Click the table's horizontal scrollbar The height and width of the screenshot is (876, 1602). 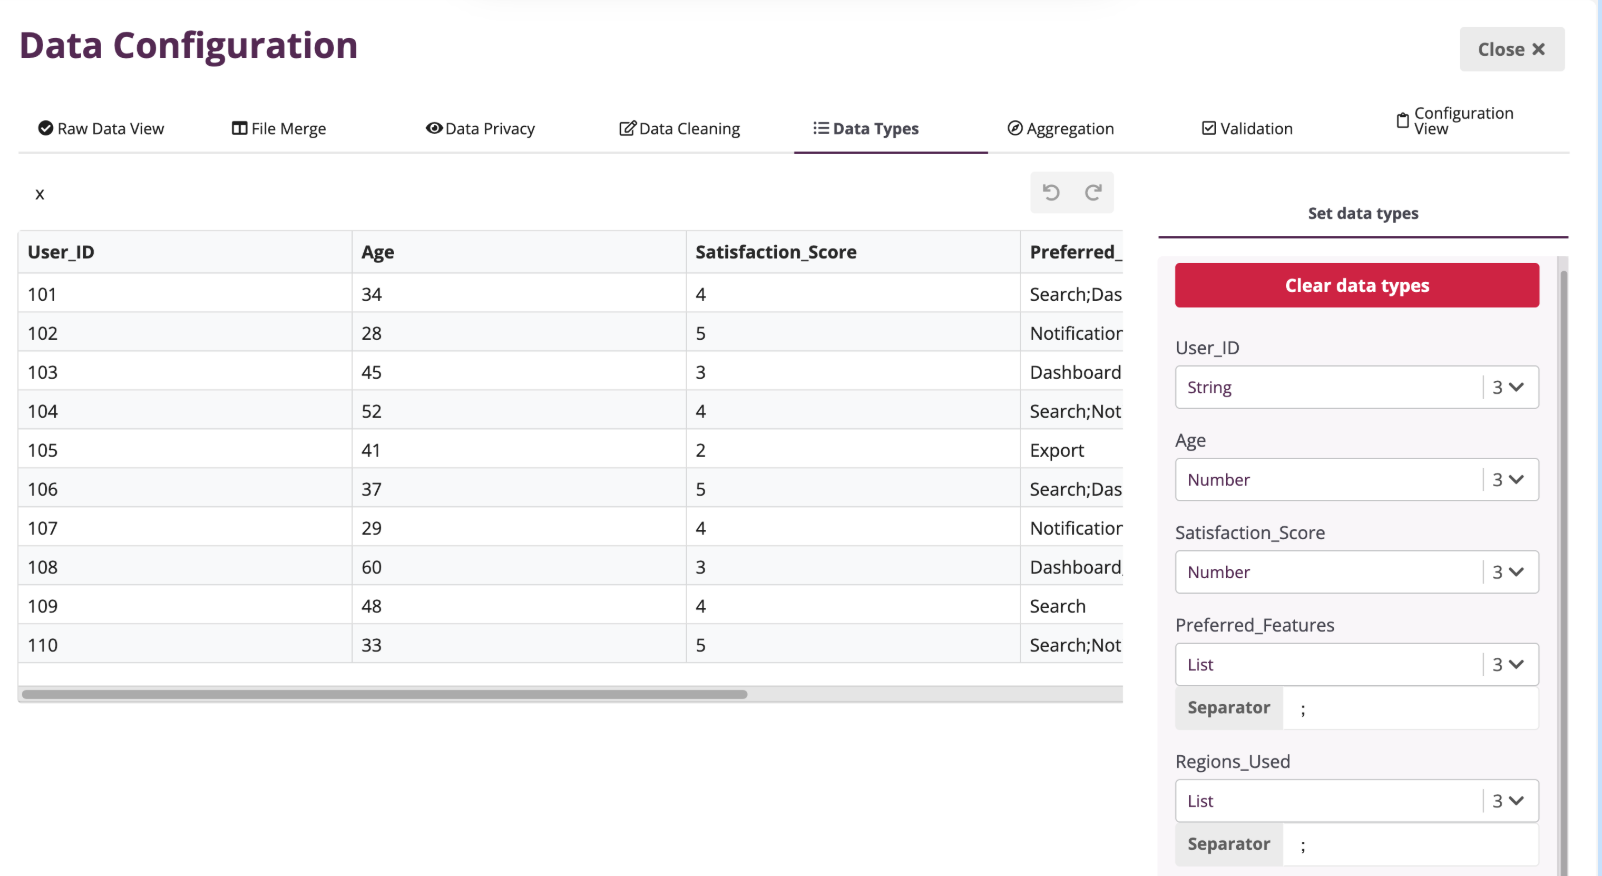tap(384, 694)
